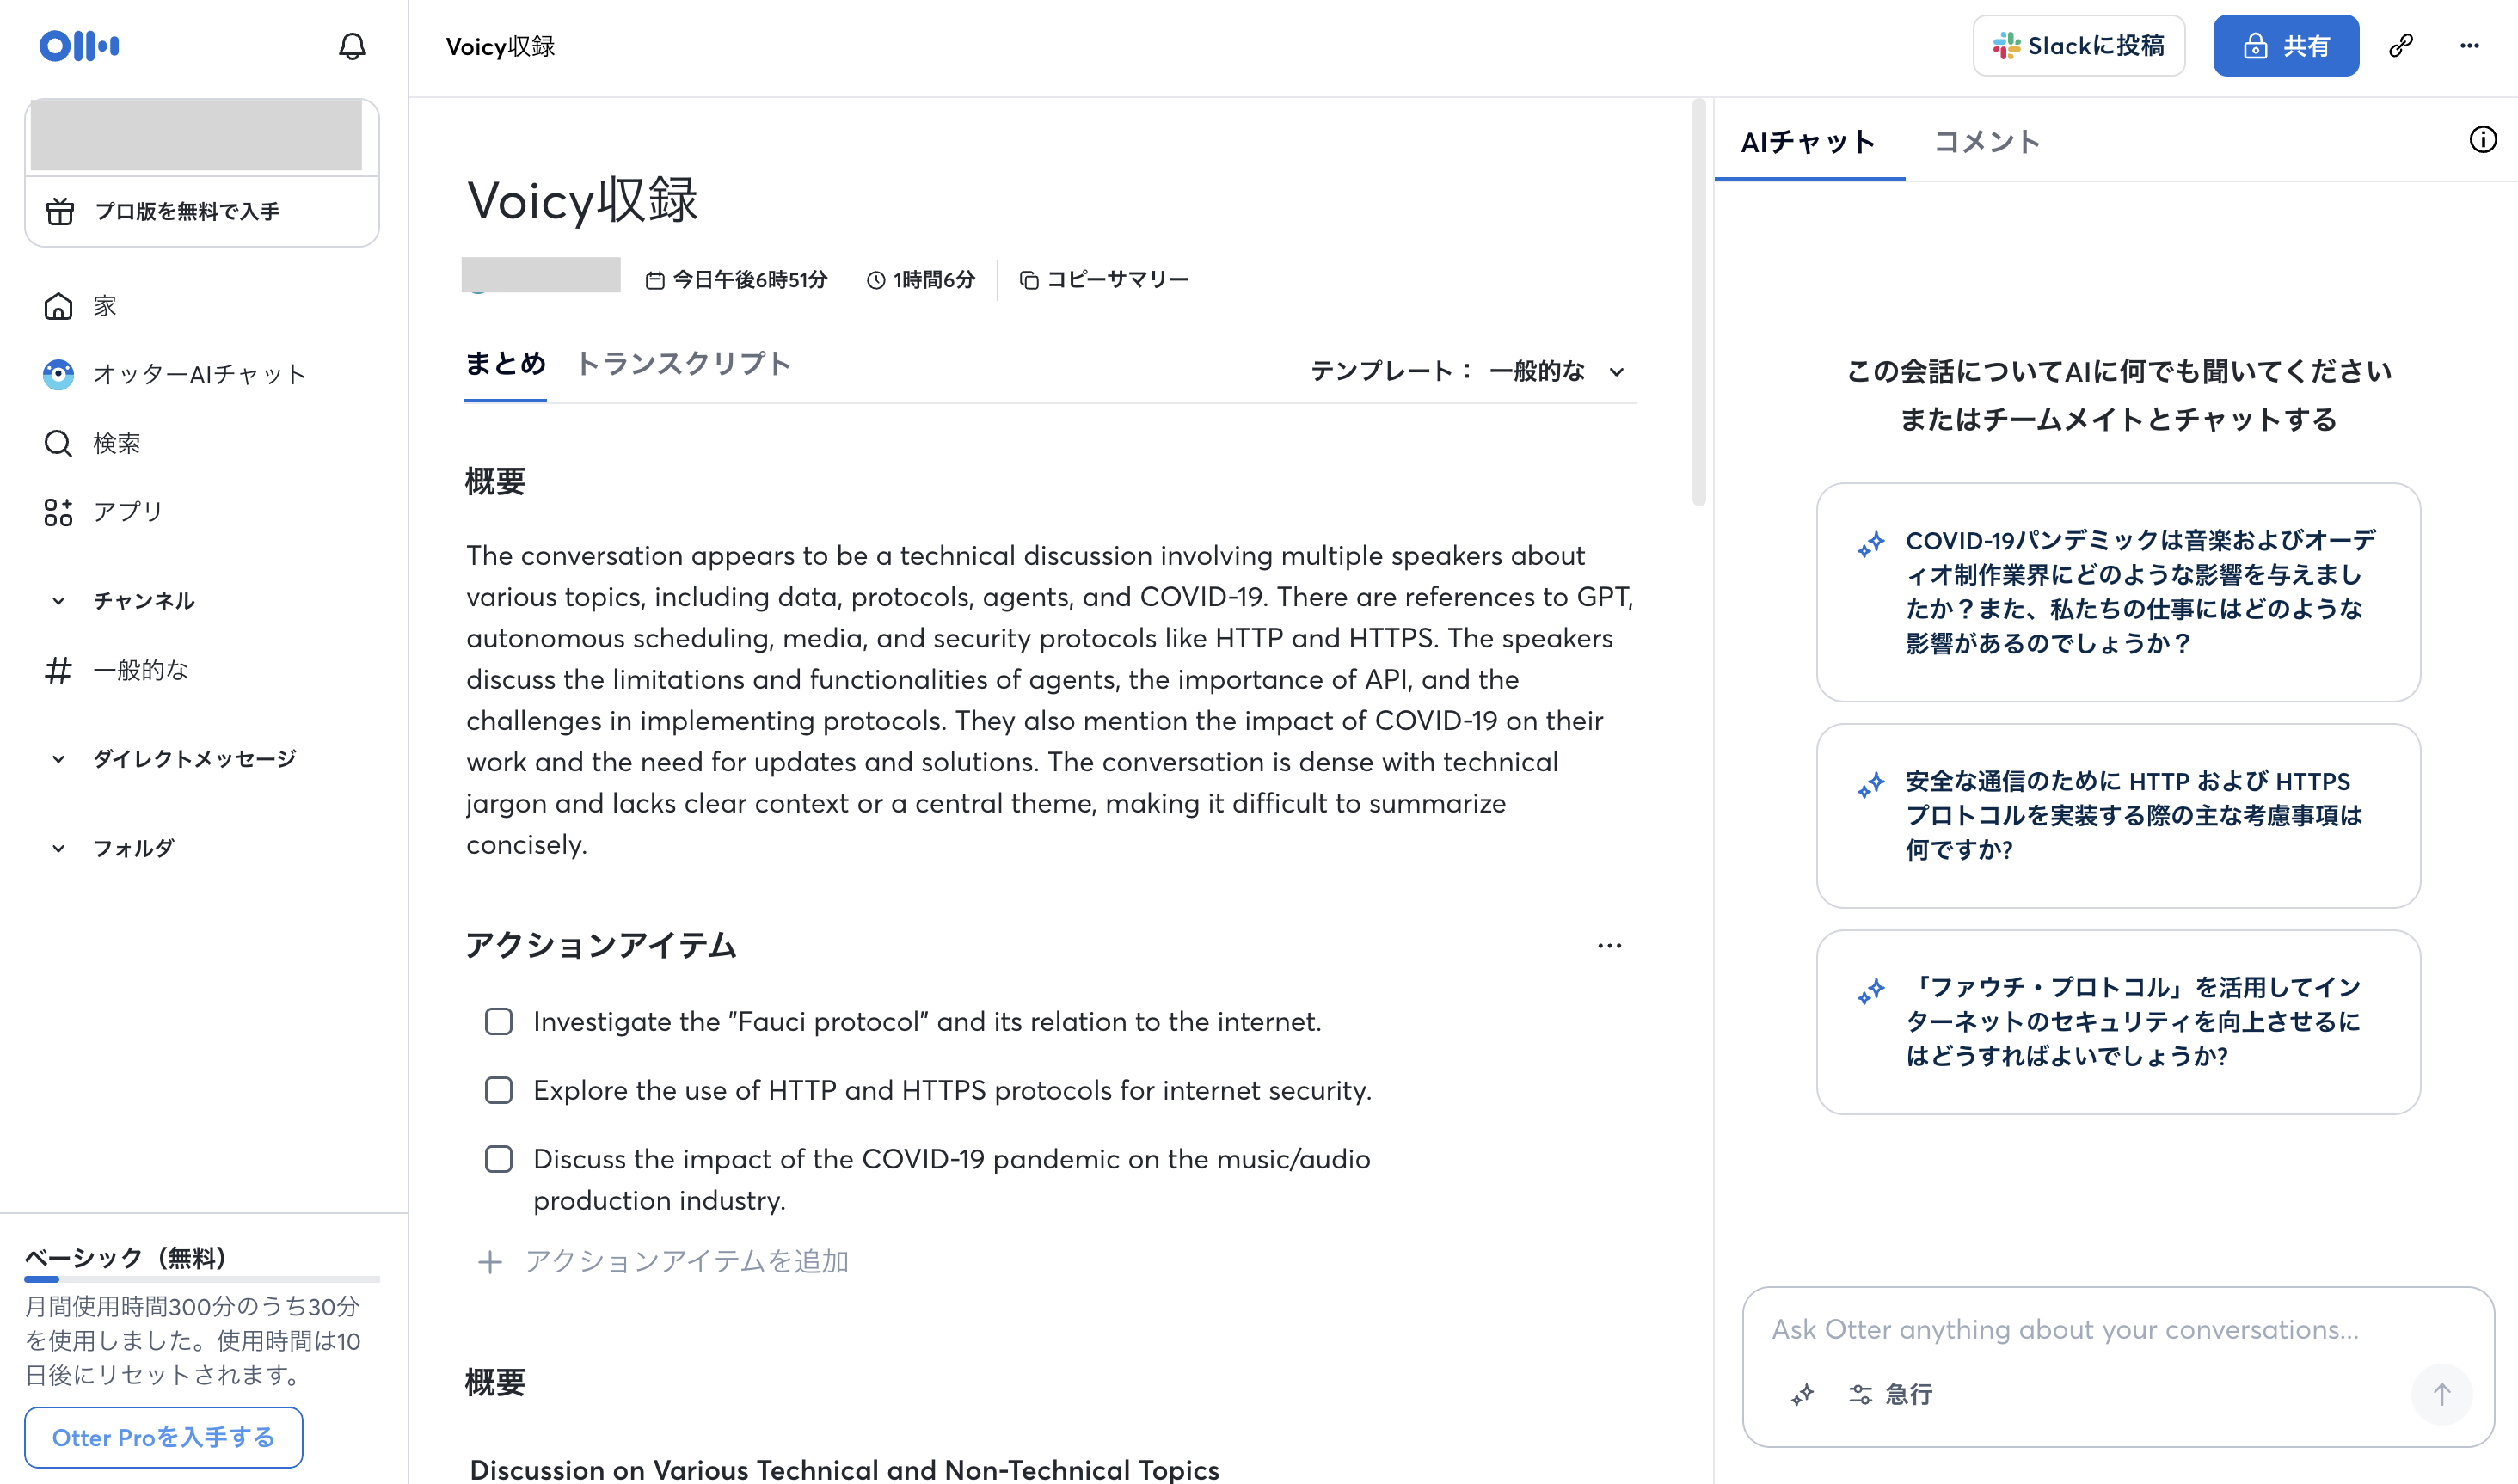Open the notification bell in the sidebar

(352, 45)
